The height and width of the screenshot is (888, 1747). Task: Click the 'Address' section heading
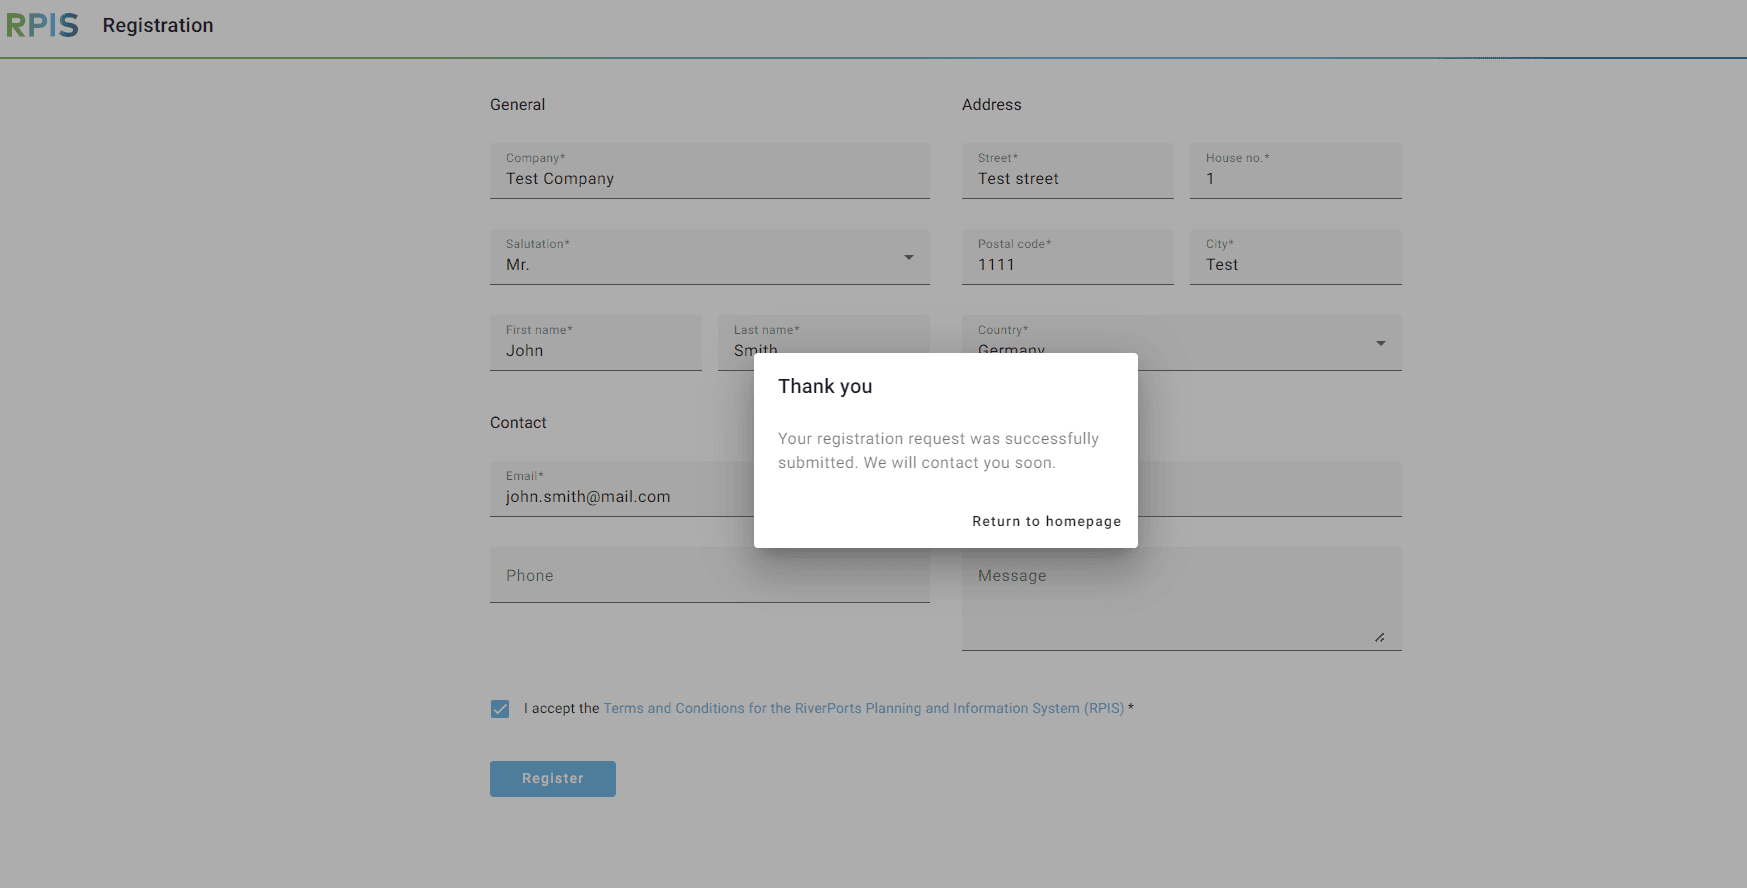tap(991, 104)
